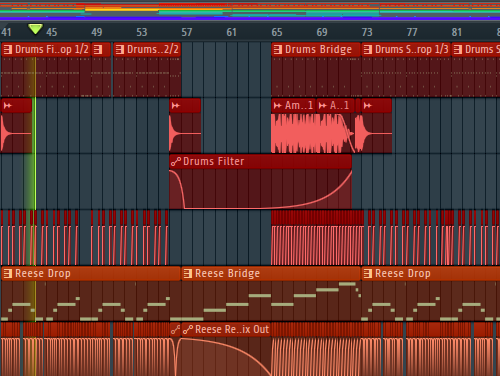Select the Reese Bridge clip title
Viewport: 500px width, 376px height.
[x=227, y=274]
